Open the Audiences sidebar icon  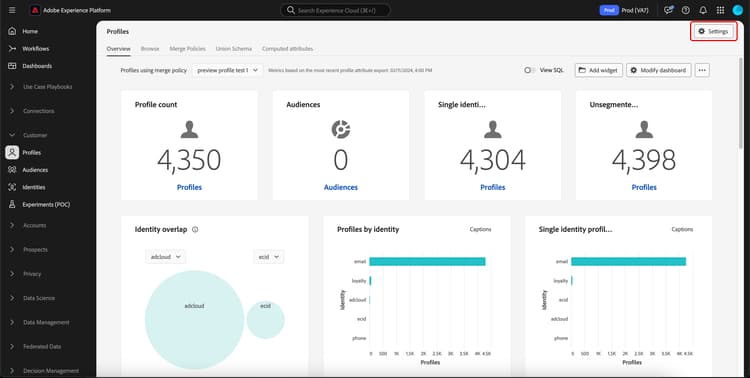12,170
